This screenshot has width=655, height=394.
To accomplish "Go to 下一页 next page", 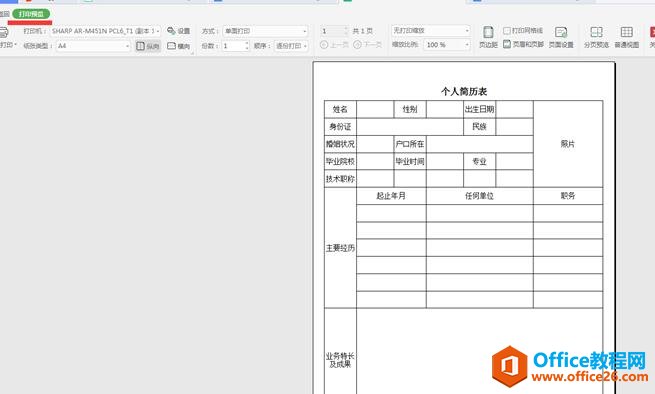I will (368, 45).
